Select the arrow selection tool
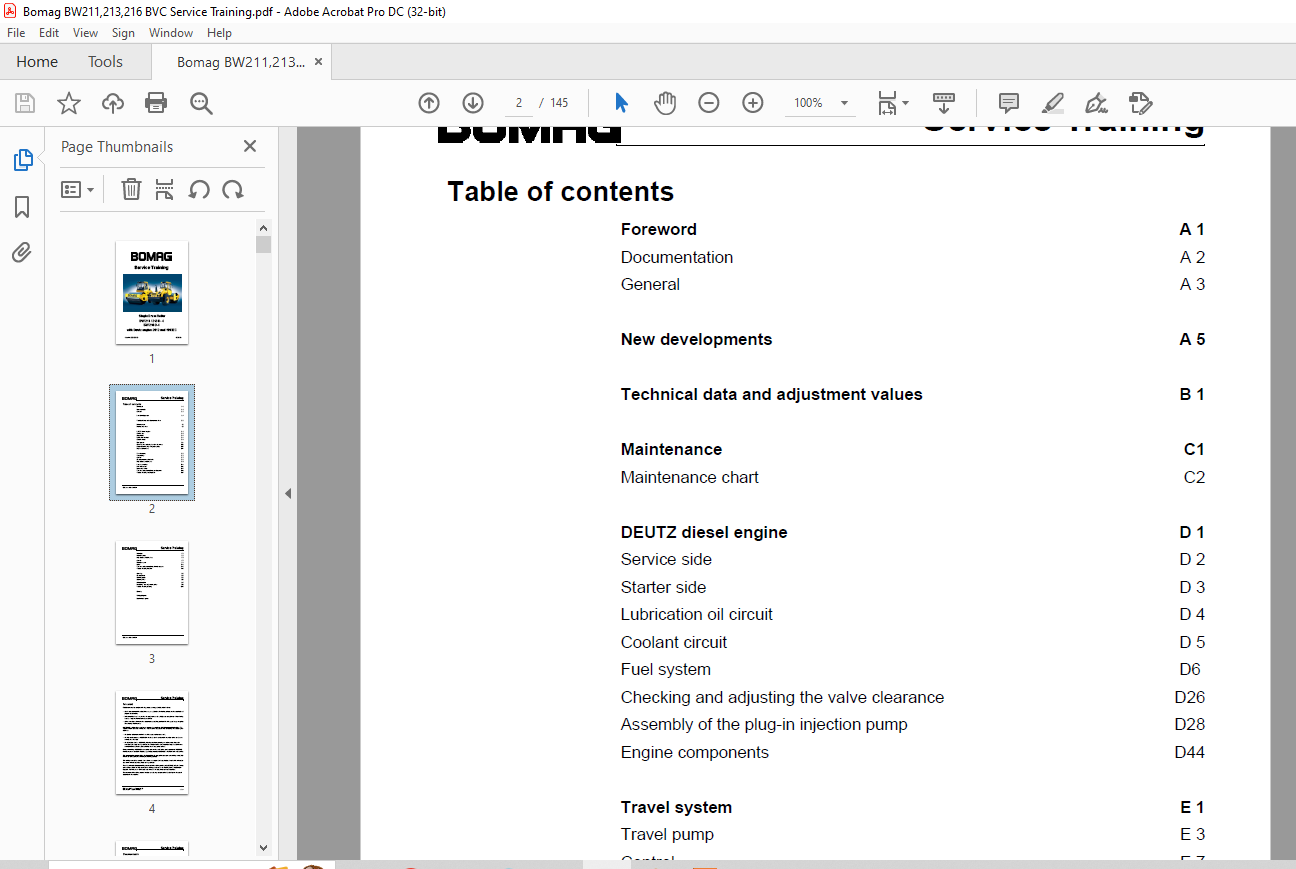Screen dimensions: 1296x869 click(621, 103)
